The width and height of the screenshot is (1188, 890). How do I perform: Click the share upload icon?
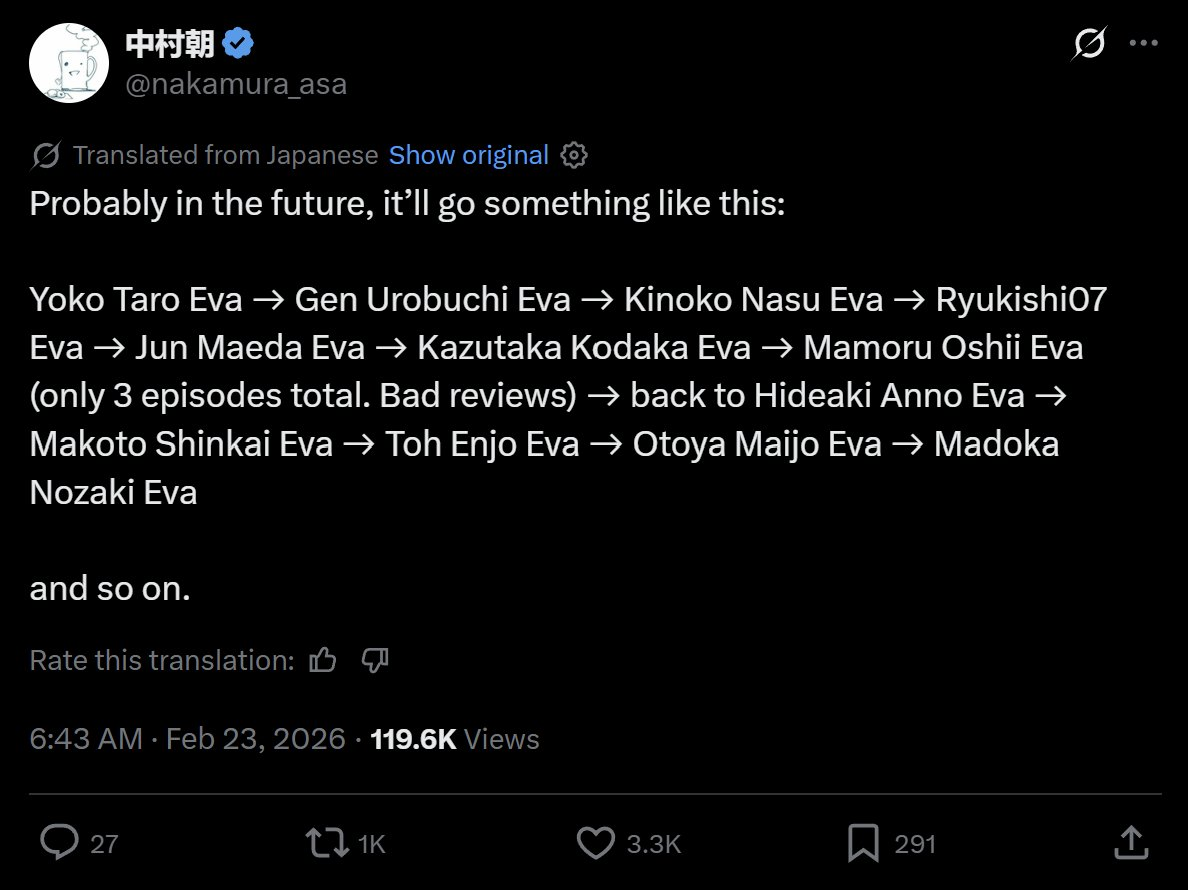coord(1131,842)
